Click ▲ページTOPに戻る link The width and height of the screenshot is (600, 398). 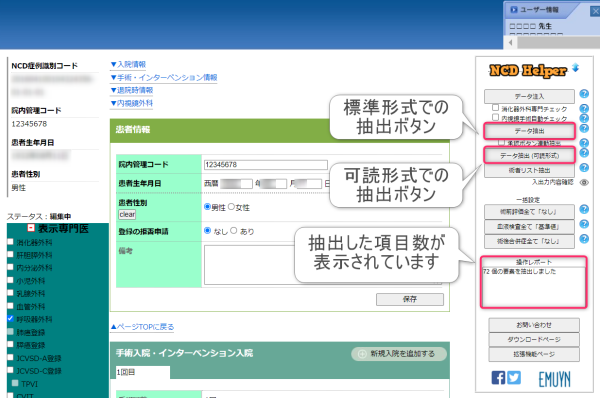pyautogui.click(x=142, y=327)
